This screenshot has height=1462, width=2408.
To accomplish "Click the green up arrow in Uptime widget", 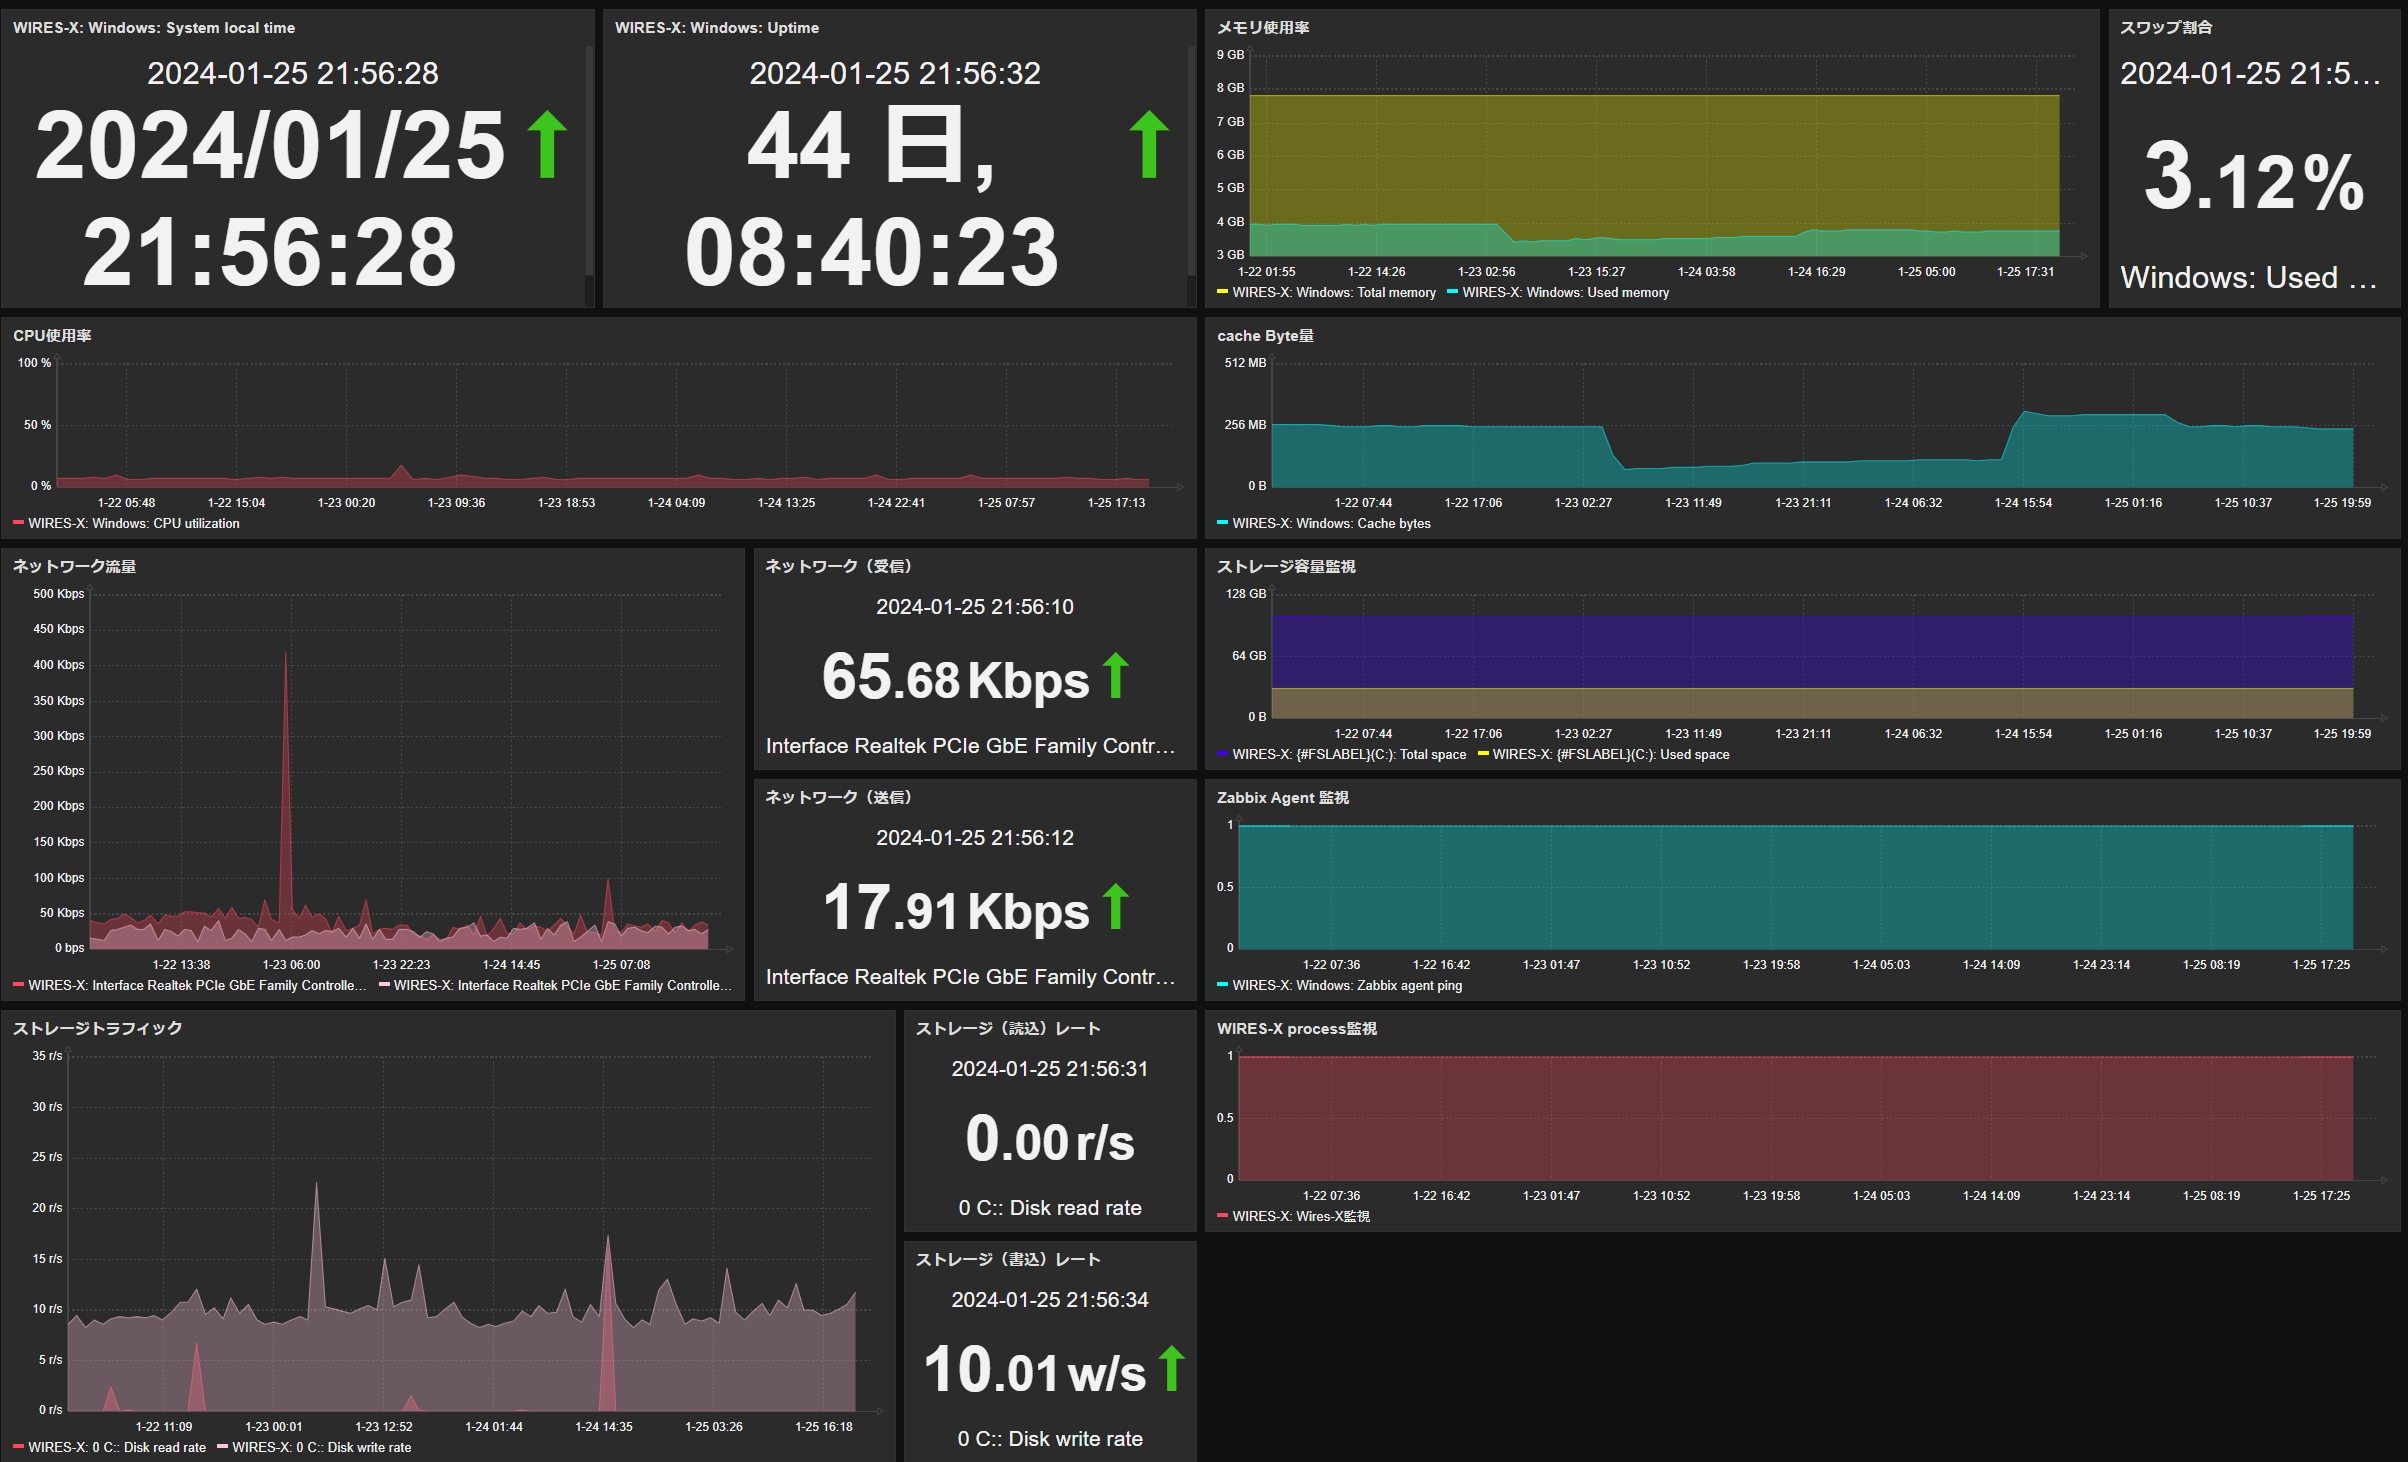I will point(1149,144).
